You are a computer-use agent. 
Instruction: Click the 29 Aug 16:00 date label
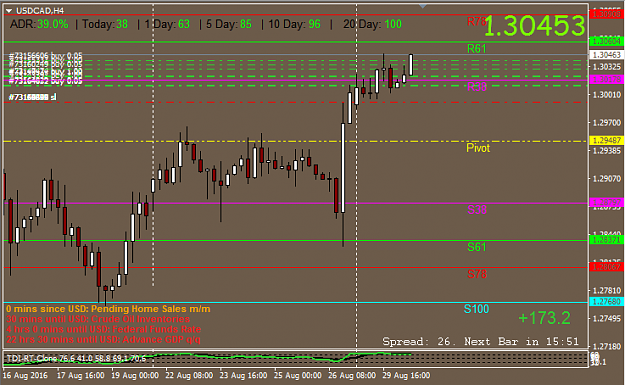[406, 375]
